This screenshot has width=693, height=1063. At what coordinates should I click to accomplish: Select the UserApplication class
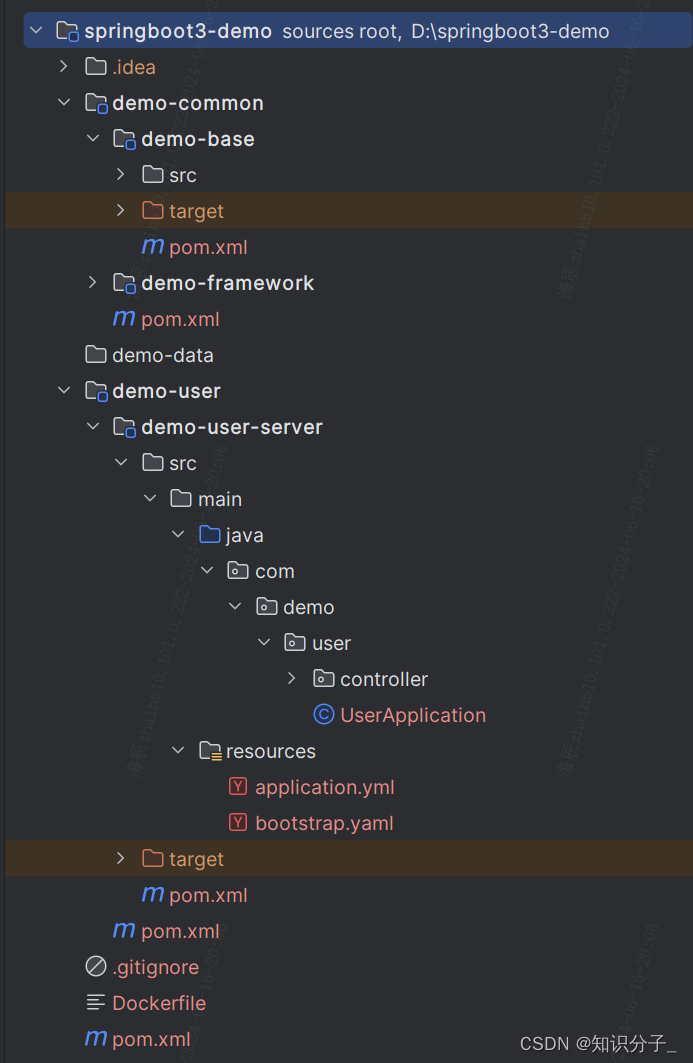pyautogui.click(x=413, y=715)
